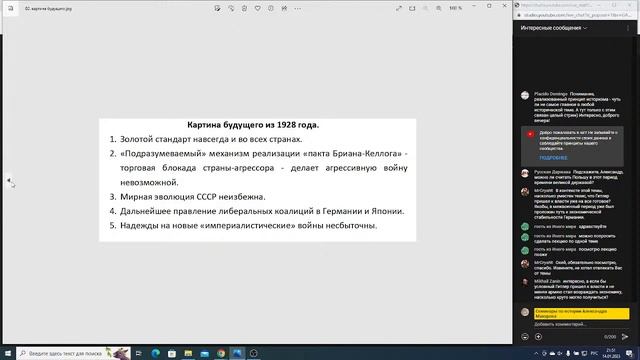Click the fit-to-window icon in Photos
The height and width of the screenshot is (360, 640).
point(412,8)
